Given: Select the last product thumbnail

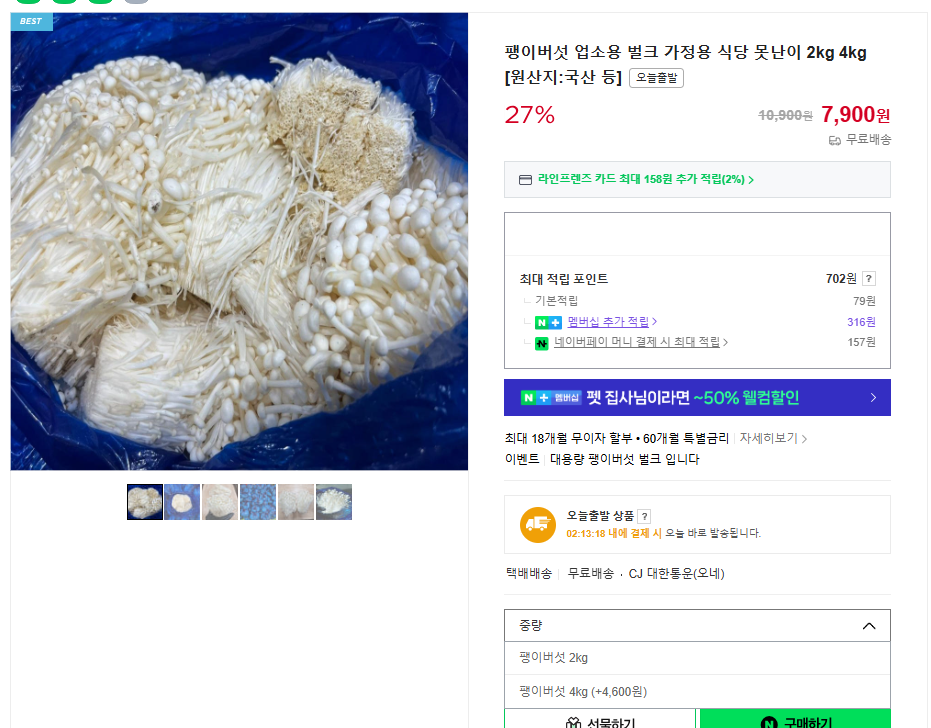Looking at the screenshot, I should point(334,502).
